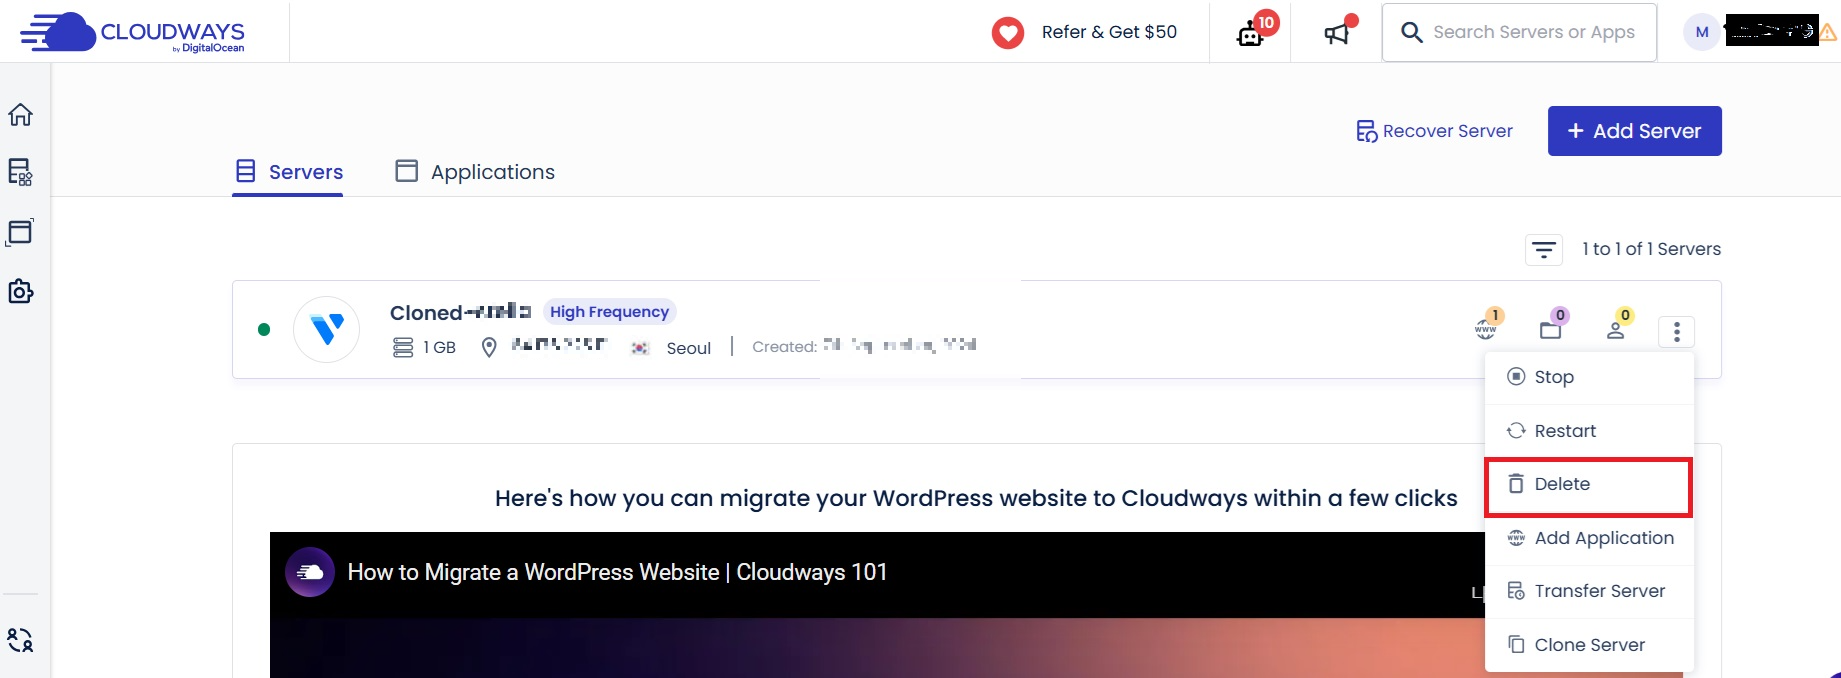
Task: Switch to the Applications tab
Action: 475,172
